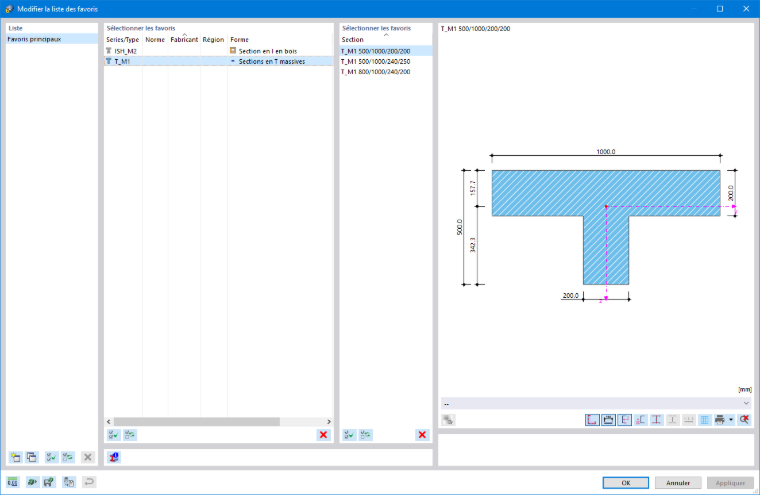Screen dimensions: 760x495
Task: Click the blue T-section preview graphic
Action: tap(606, 227)
